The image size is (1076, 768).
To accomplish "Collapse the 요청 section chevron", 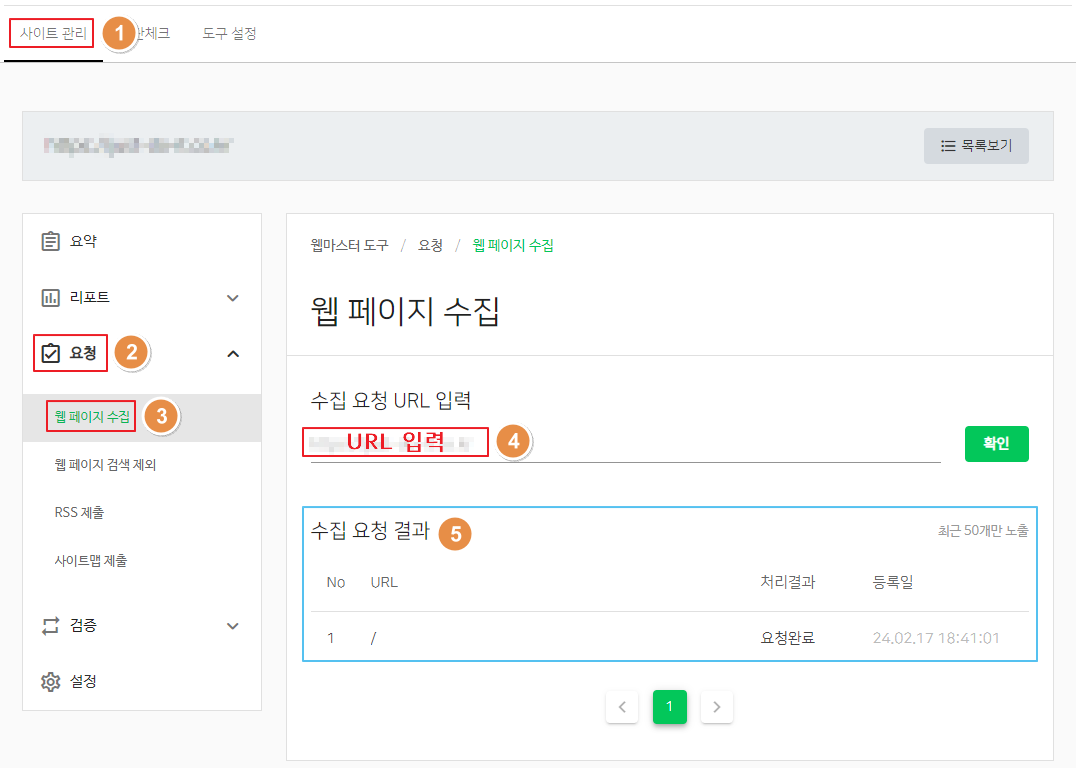I will click(x=233, y=353).
